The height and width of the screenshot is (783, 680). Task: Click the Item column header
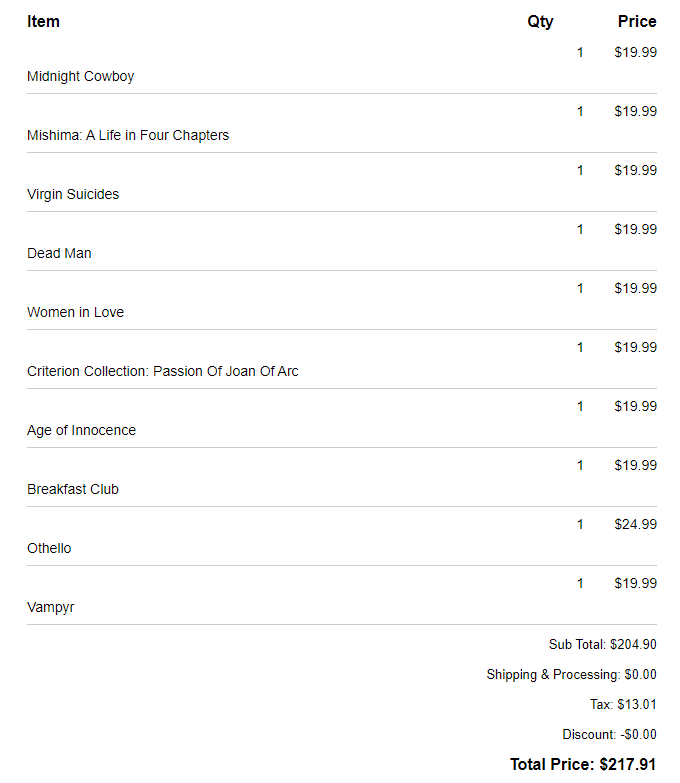point(43,21)
